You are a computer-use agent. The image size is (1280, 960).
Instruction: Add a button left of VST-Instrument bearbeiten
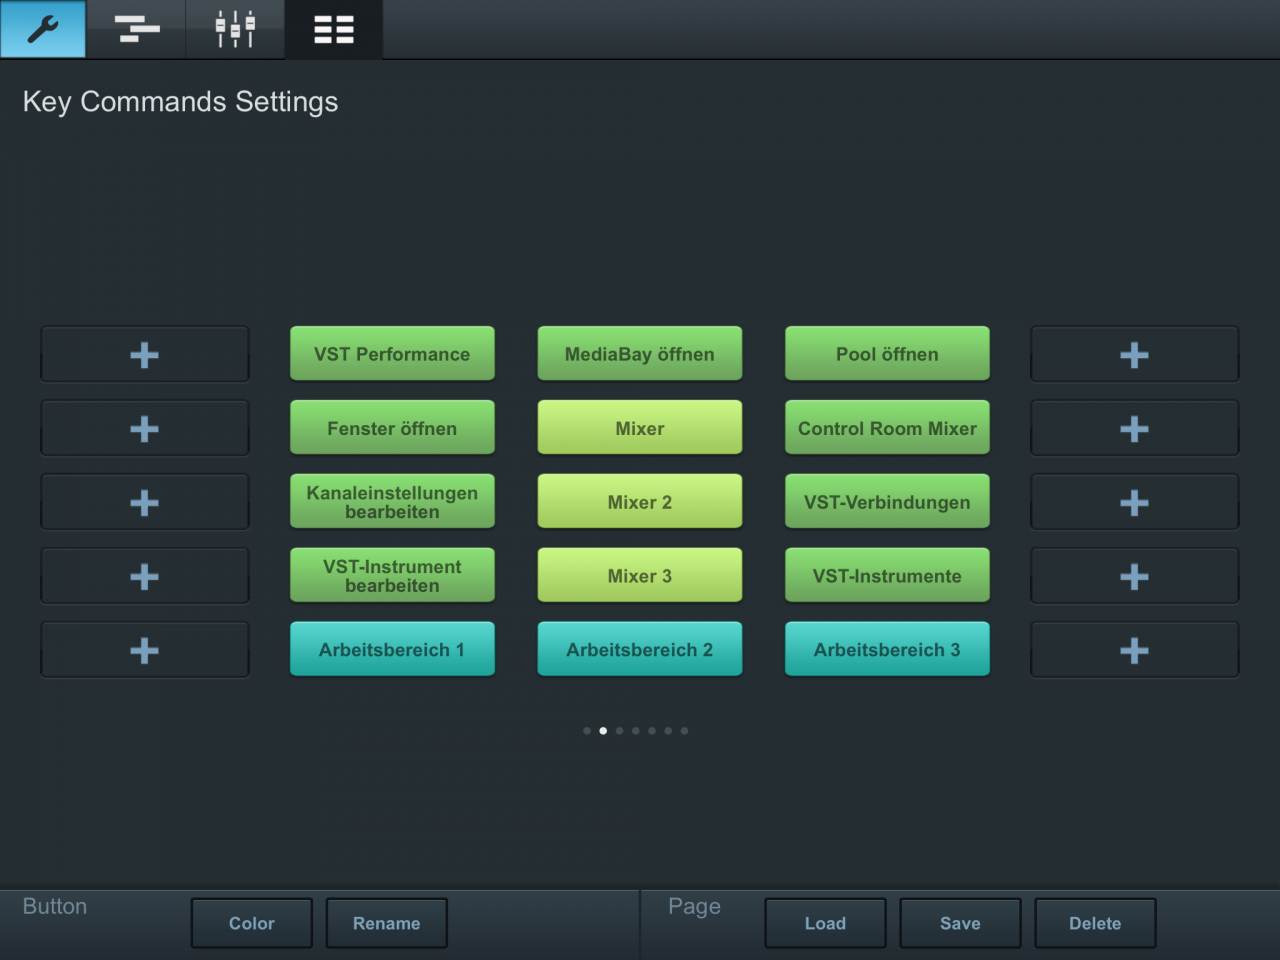[144, 576]
